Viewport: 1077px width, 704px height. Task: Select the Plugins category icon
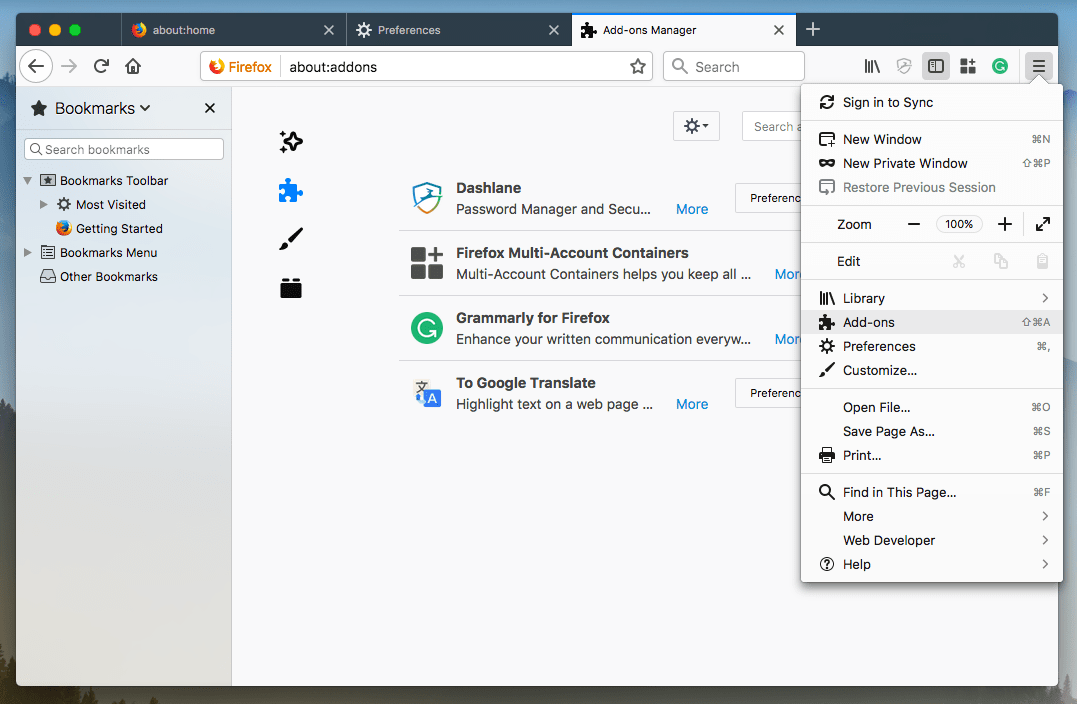pyautogui.click(x=291, y=288)
